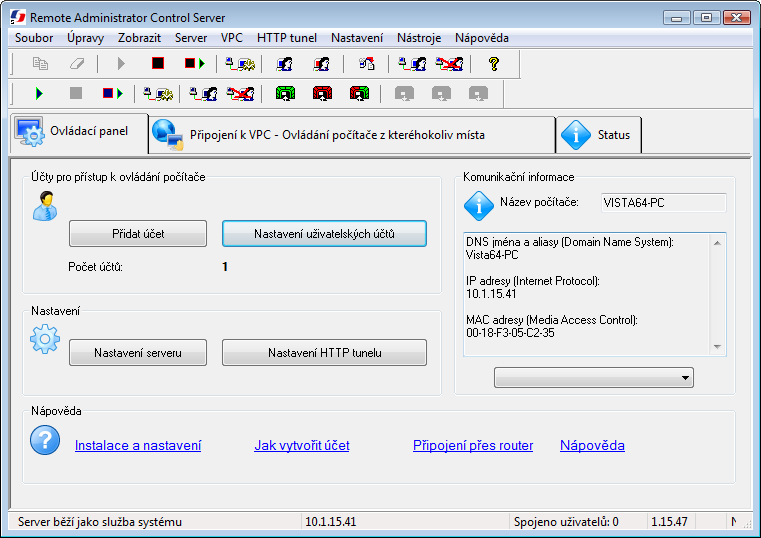Close the Remote Administrator Control Server window

(x=737, y=18)
